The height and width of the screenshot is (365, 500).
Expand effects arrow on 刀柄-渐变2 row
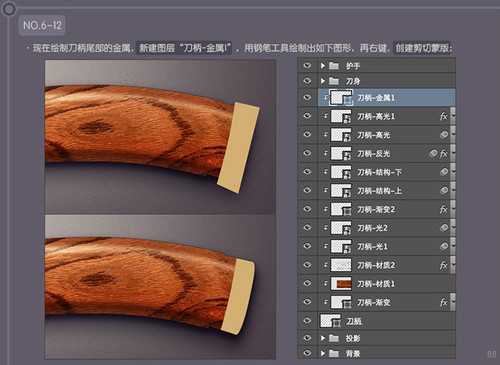click(453, 209)
